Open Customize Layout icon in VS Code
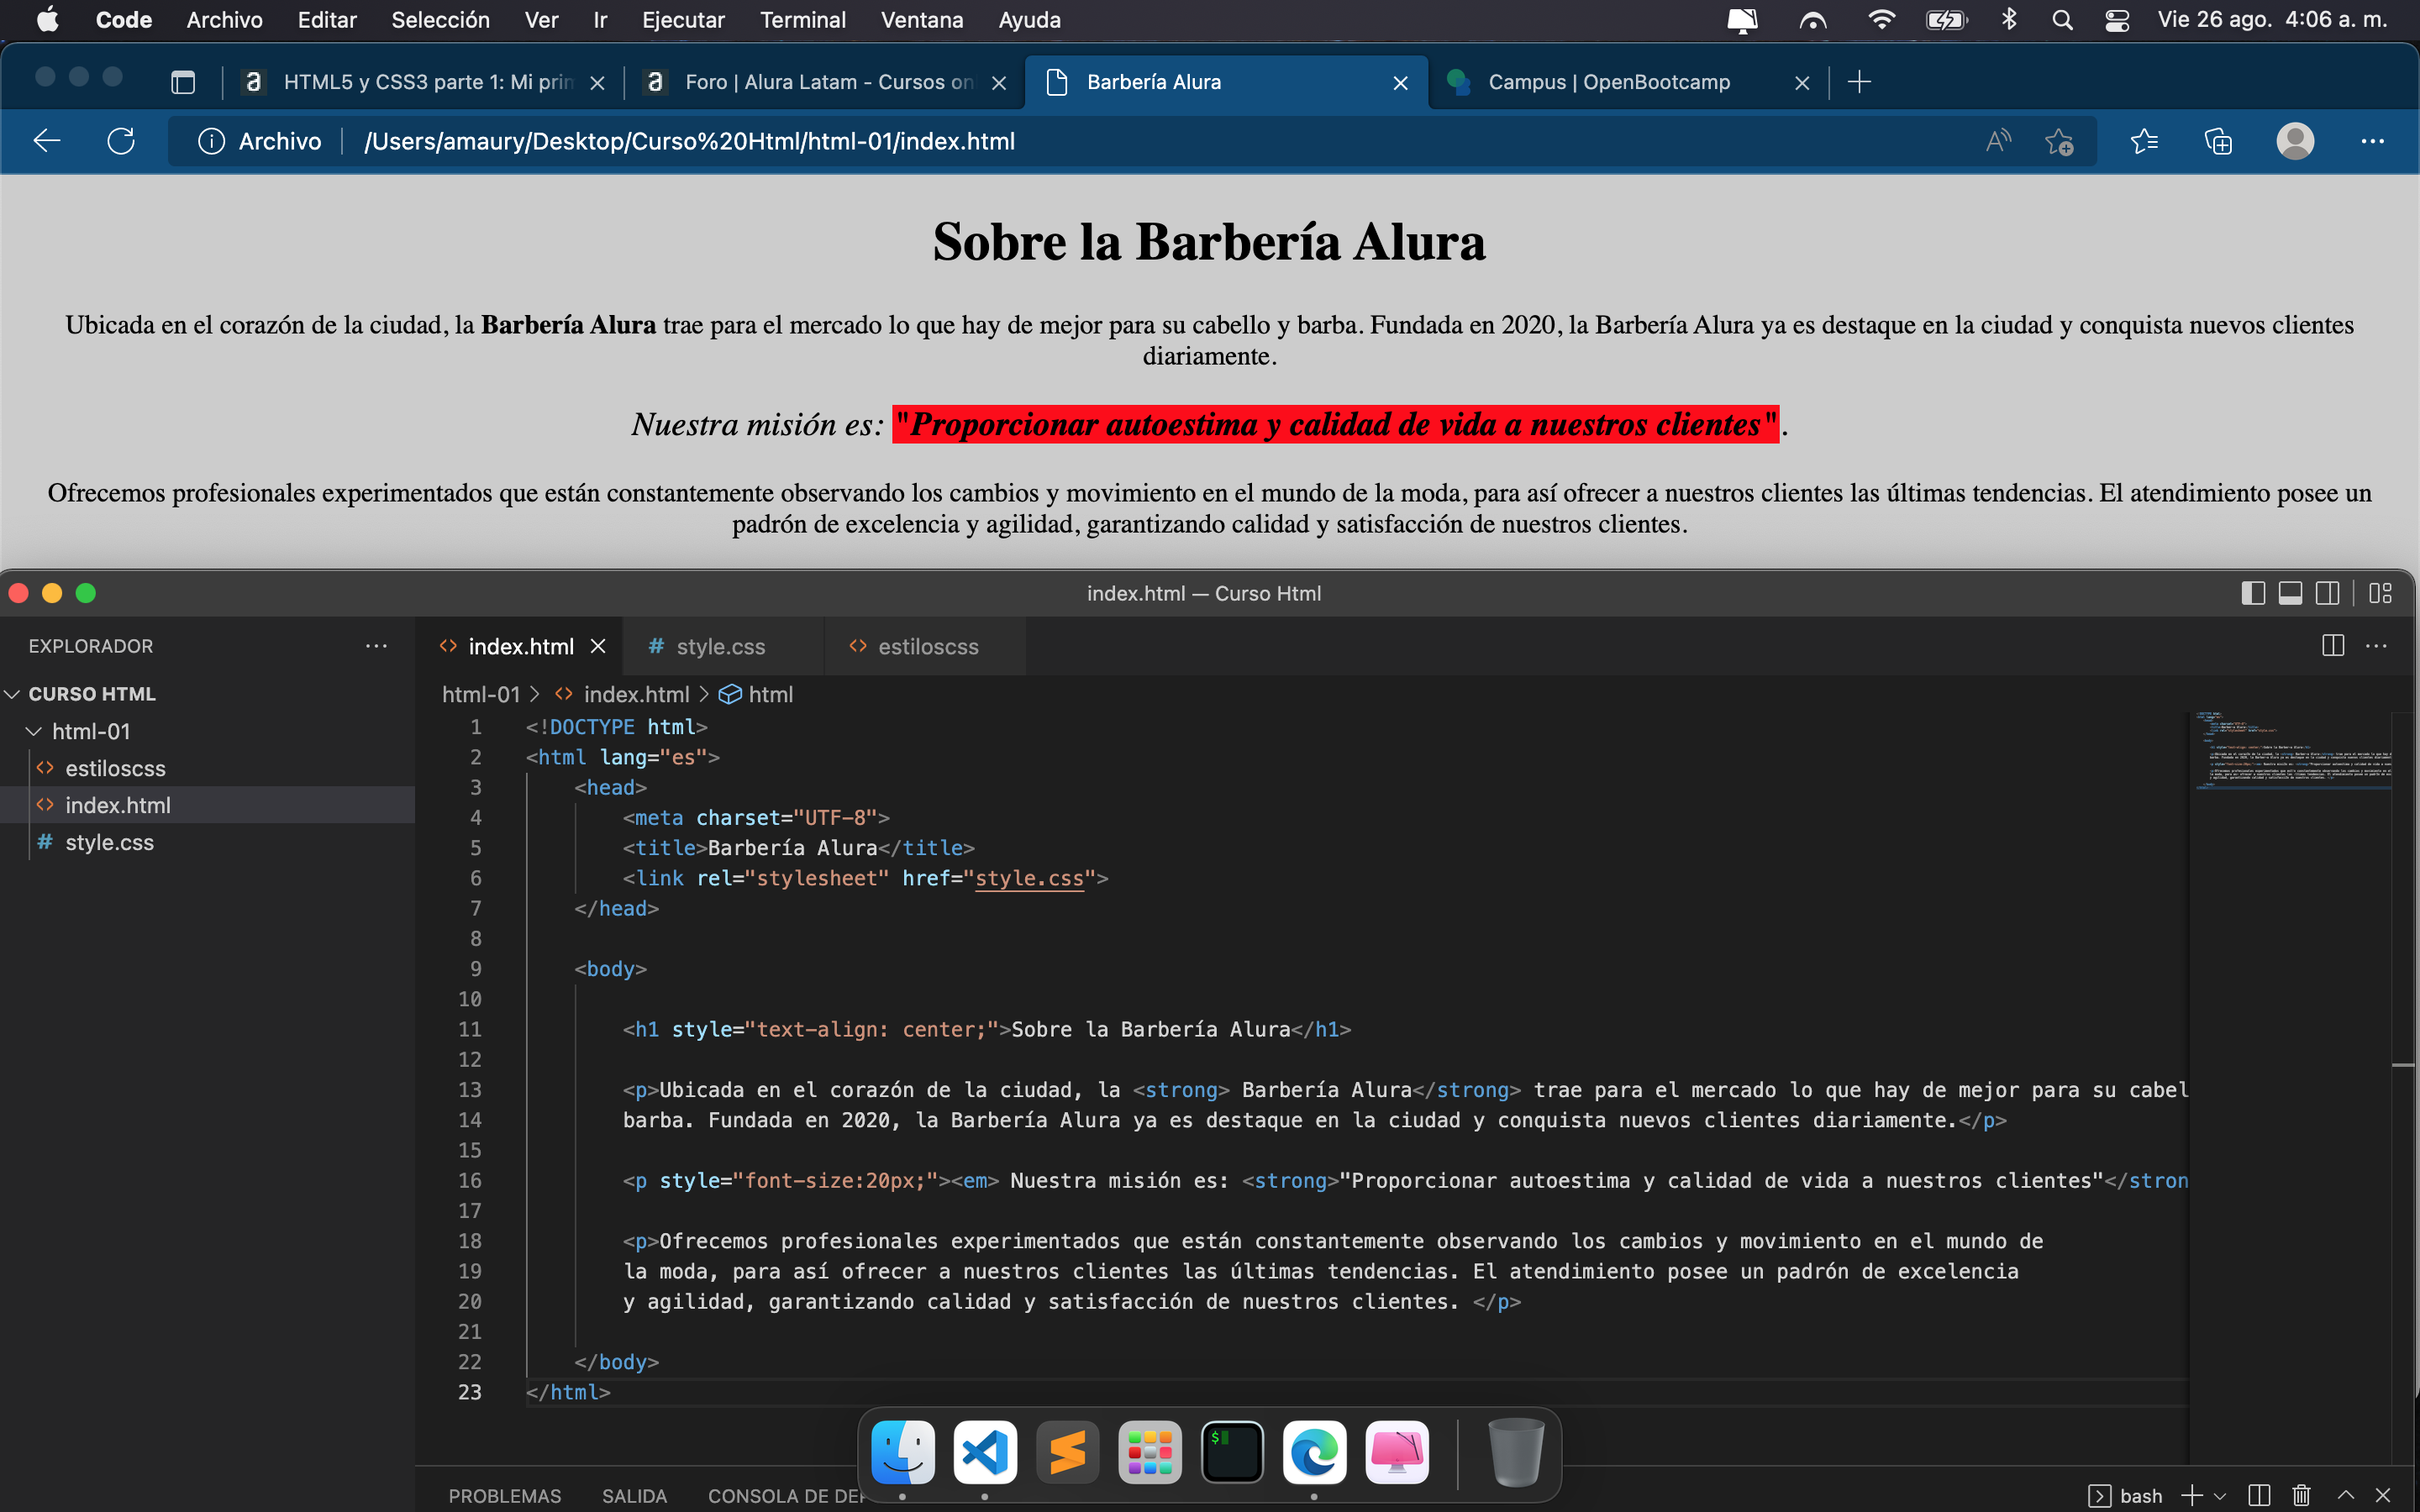The width and height of the screenshot is (2420, 1512). coord(2381,593)
